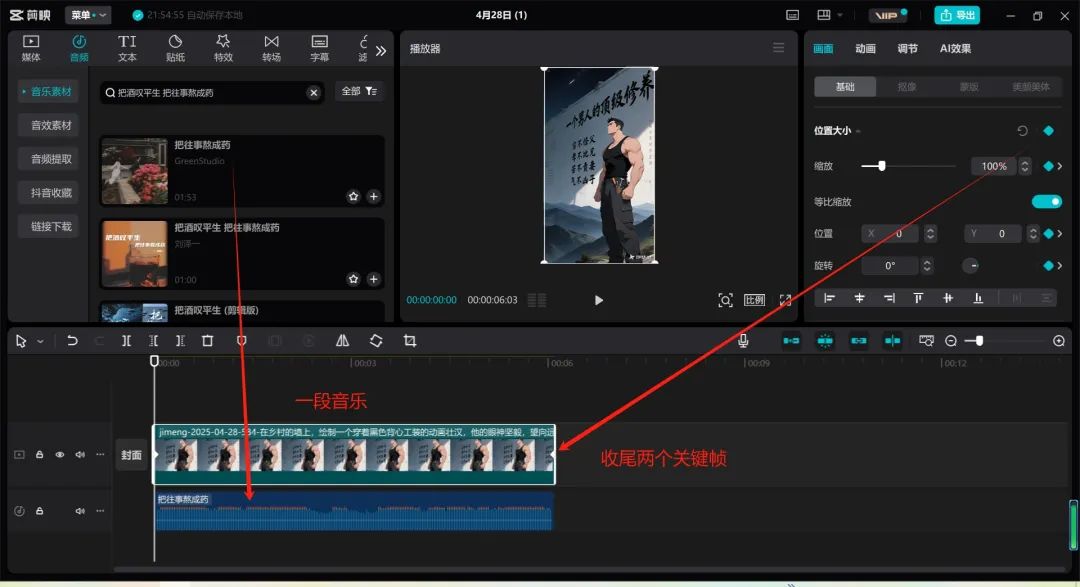Click the trim left of playhead icon
Viewport: 1080px width, 587px height.
(x=154, y=341)
